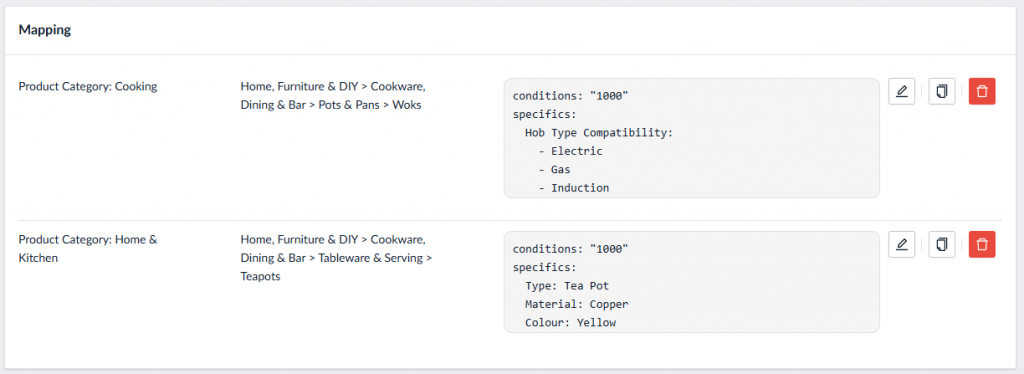Edit the Cooking category mapping

[901, 91]
